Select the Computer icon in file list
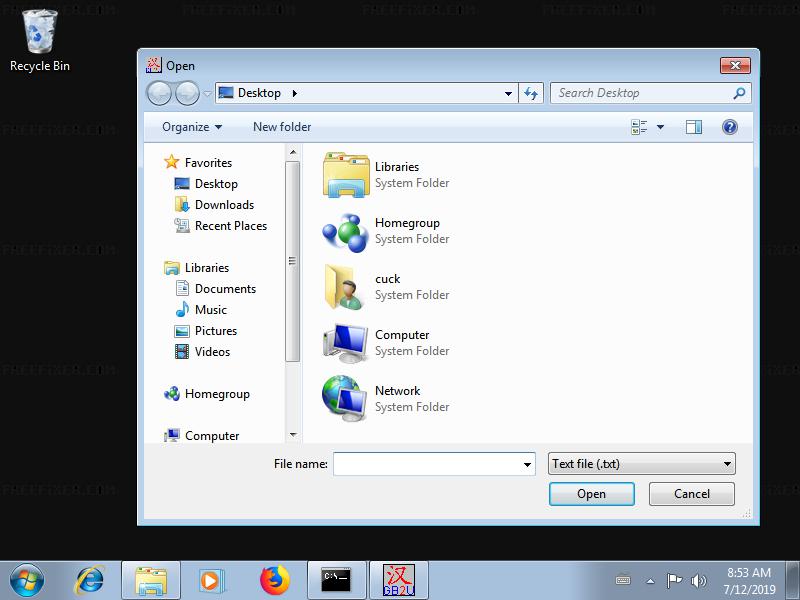 pyautogui.click(x=346, y=343)
